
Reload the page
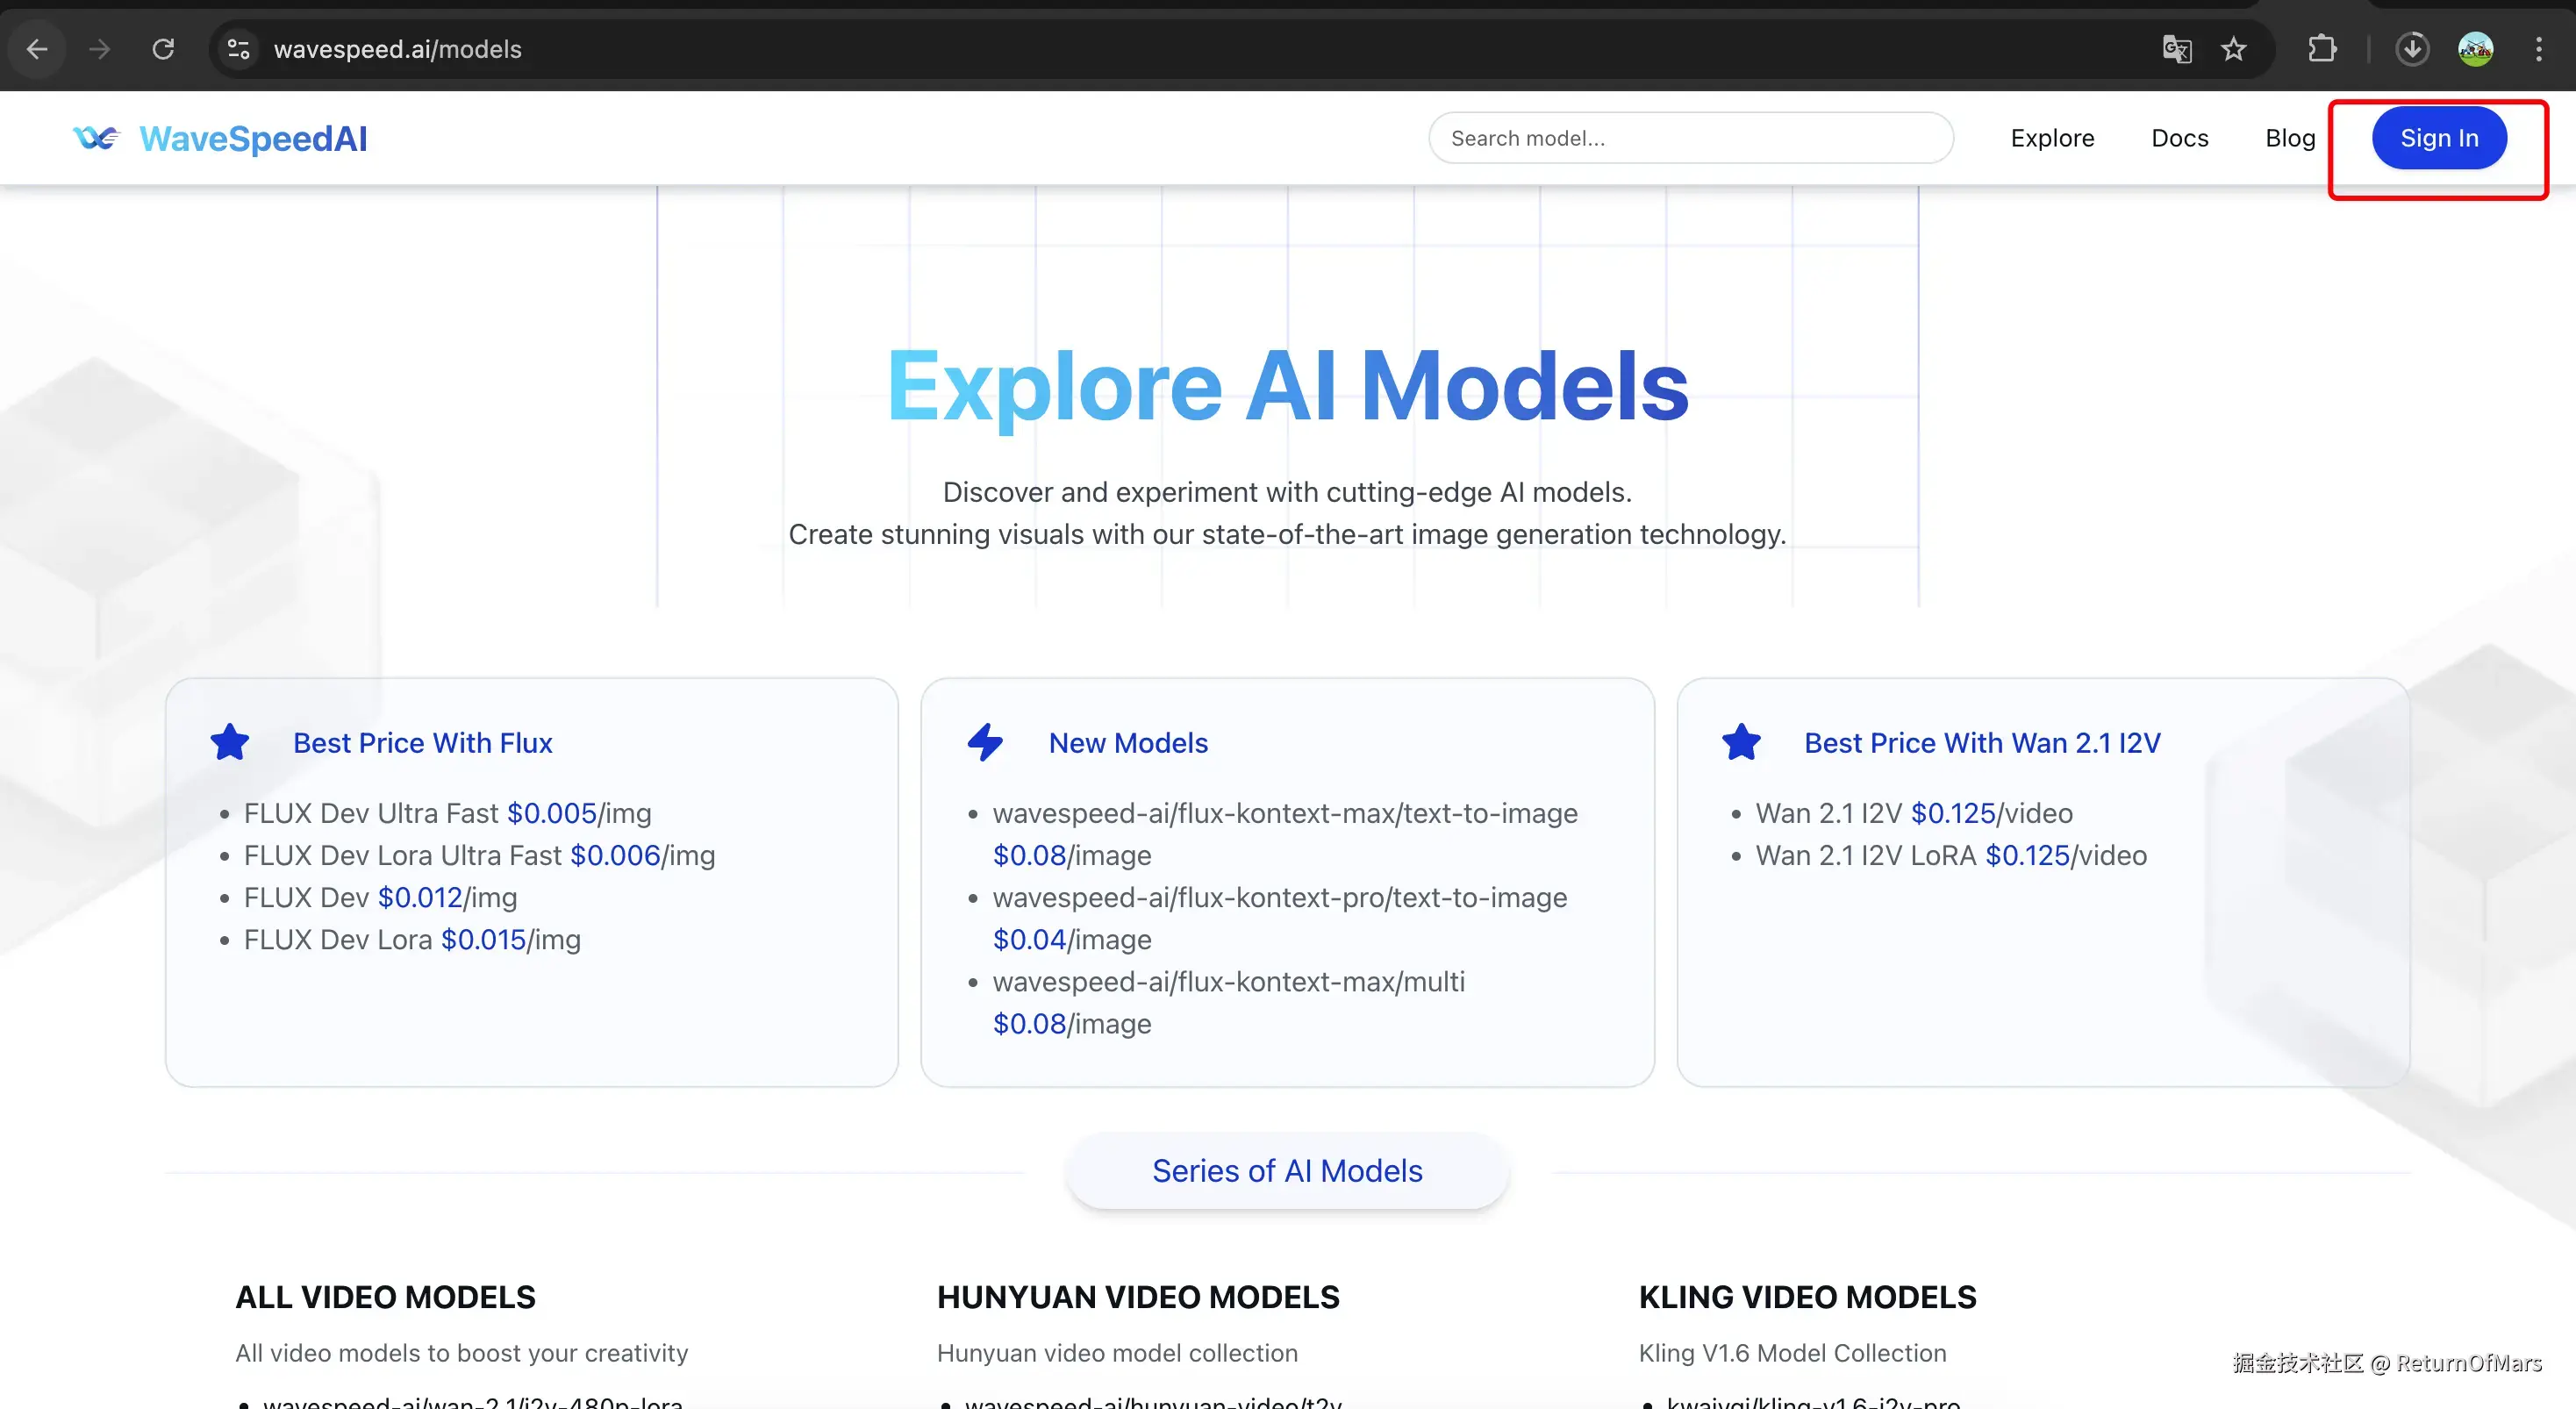(x=163, y=49)
